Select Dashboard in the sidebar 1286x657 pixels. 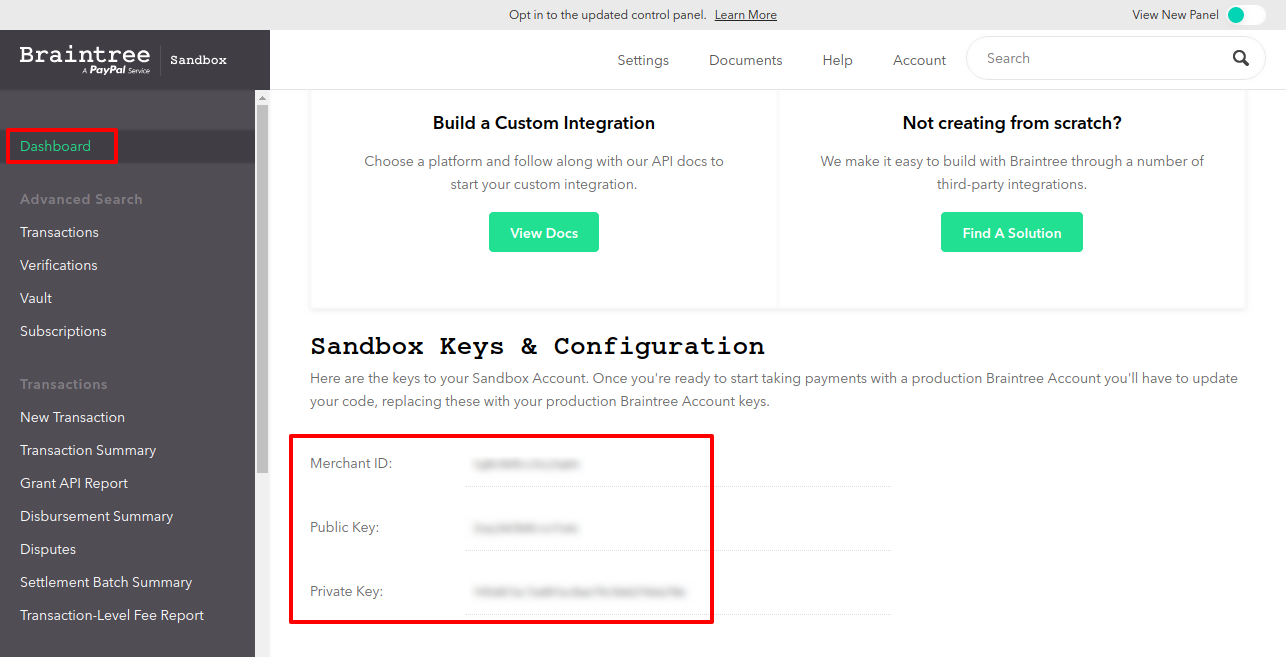[x=55, y=146]
